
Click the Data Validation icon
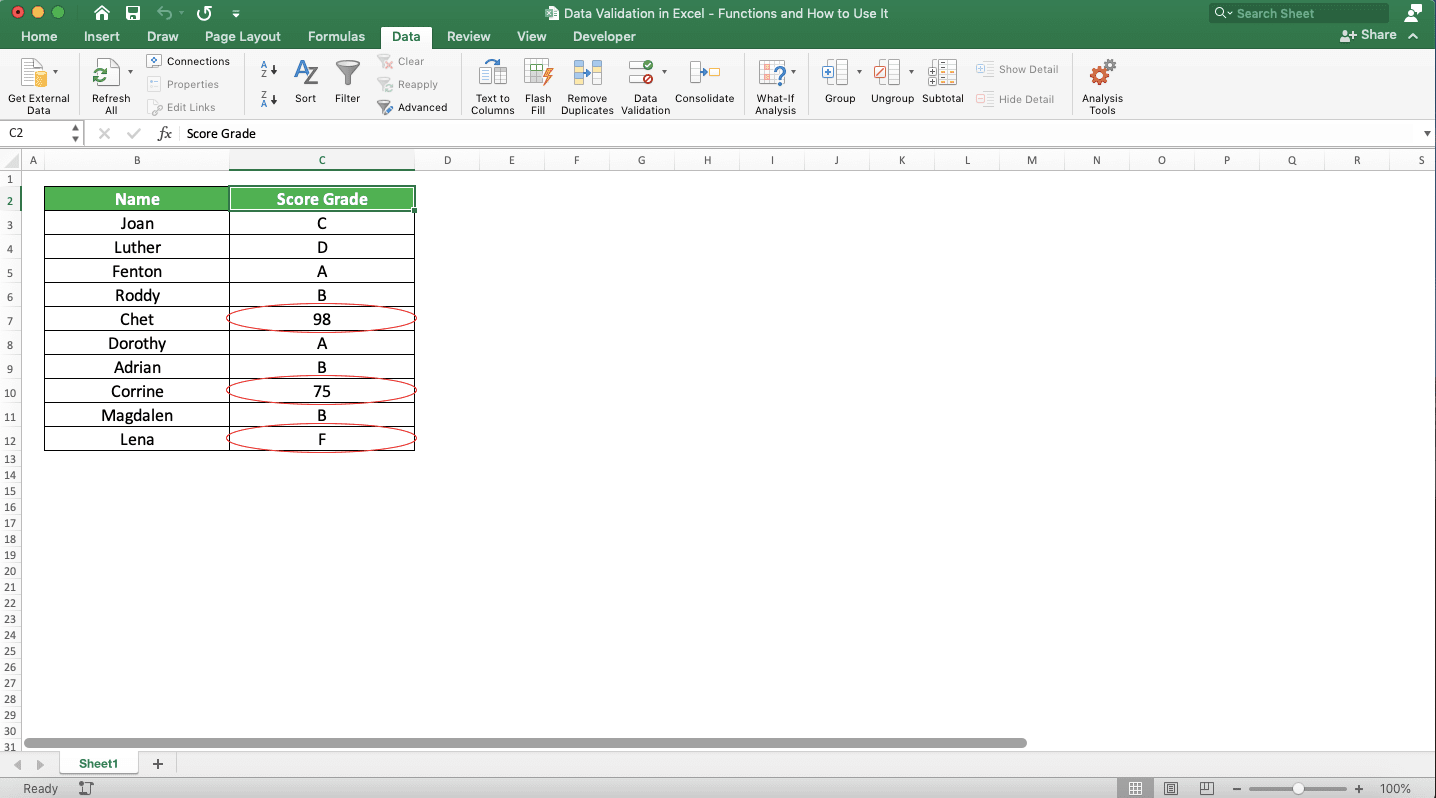point(641,73)
